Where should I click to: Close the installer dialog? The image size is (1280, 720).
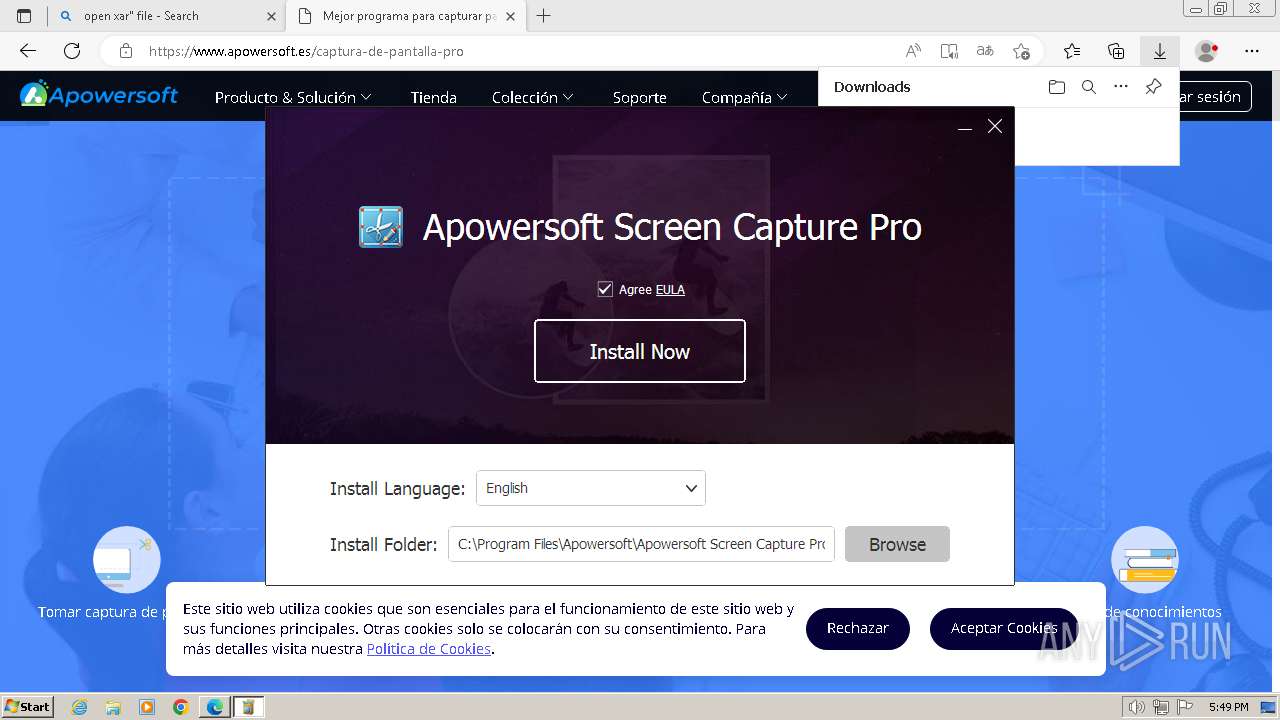(994, 126)
